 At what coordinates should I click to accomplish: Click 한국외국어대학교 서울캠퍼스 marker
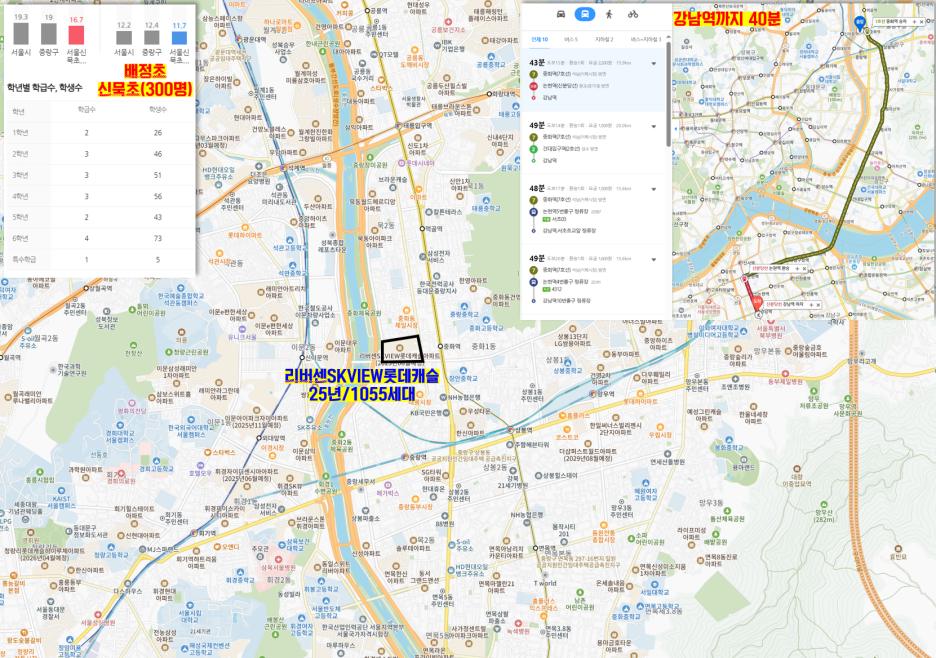pos(189,420)
